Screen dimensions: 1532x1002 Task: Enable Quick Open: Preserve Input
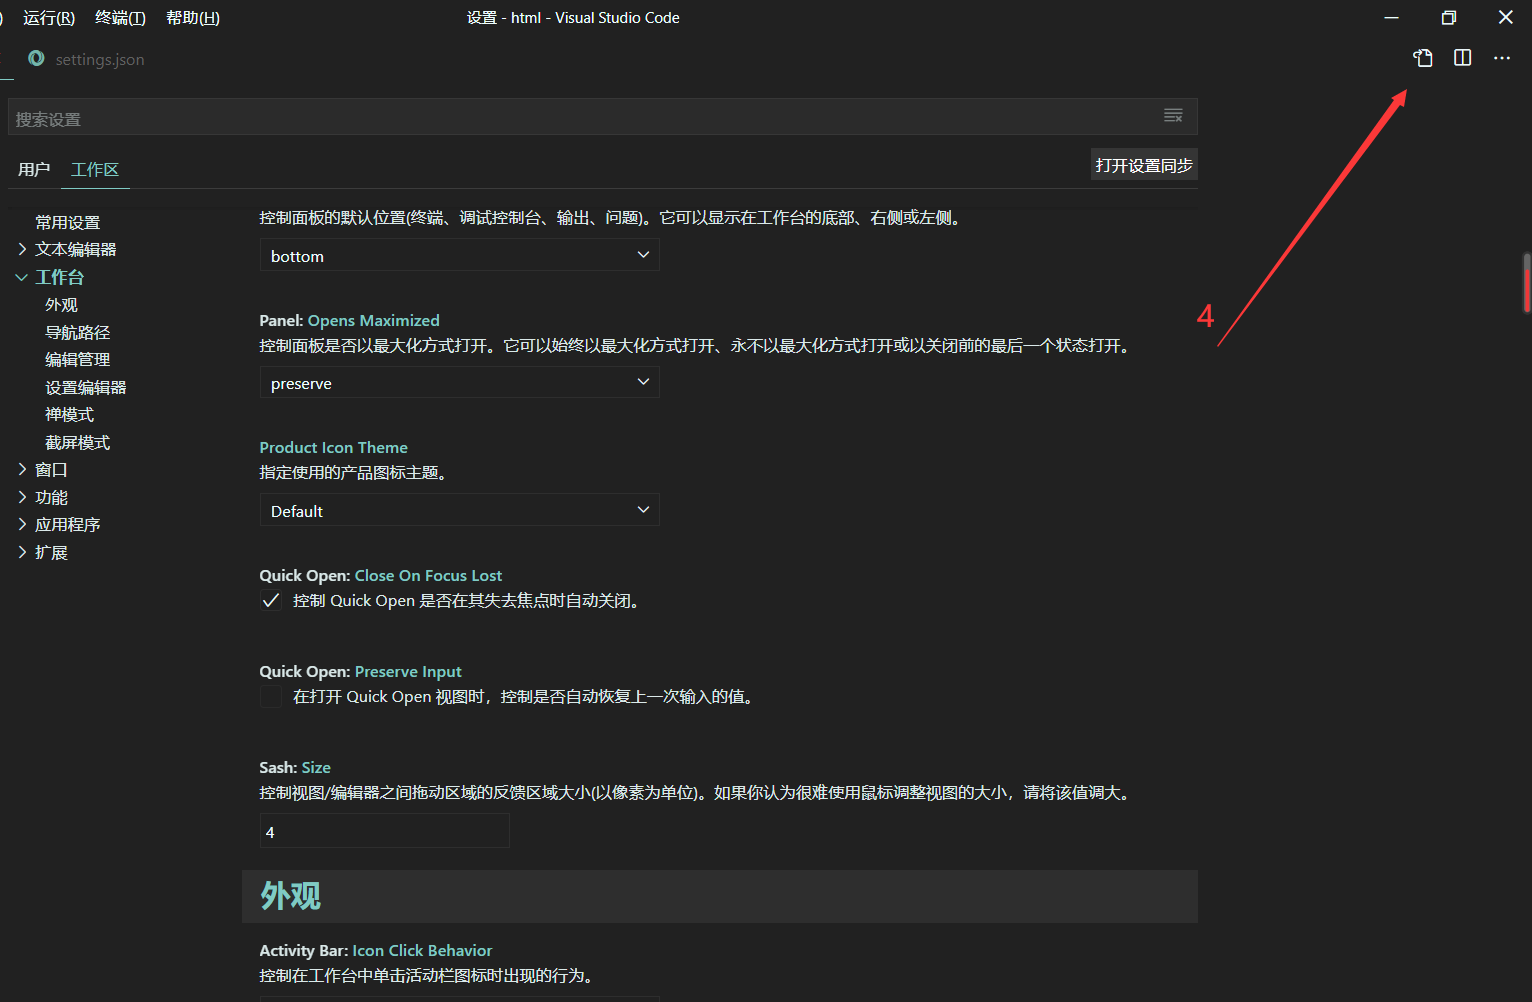270,696
